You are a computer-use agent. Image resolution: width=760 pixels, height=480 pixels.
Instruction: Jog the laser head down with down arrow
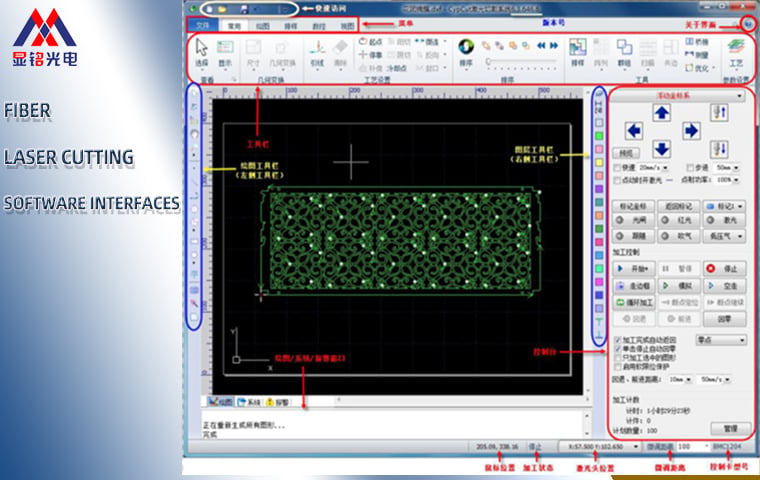(x=662, y=149)
